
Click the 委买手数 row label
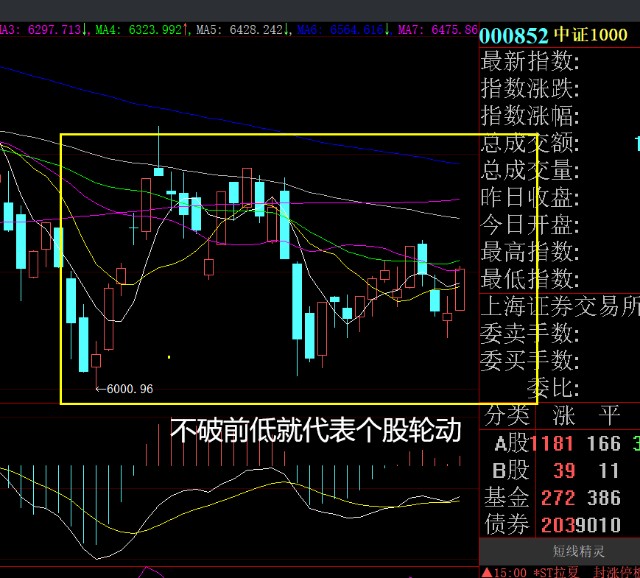click(x=530, y=360)
